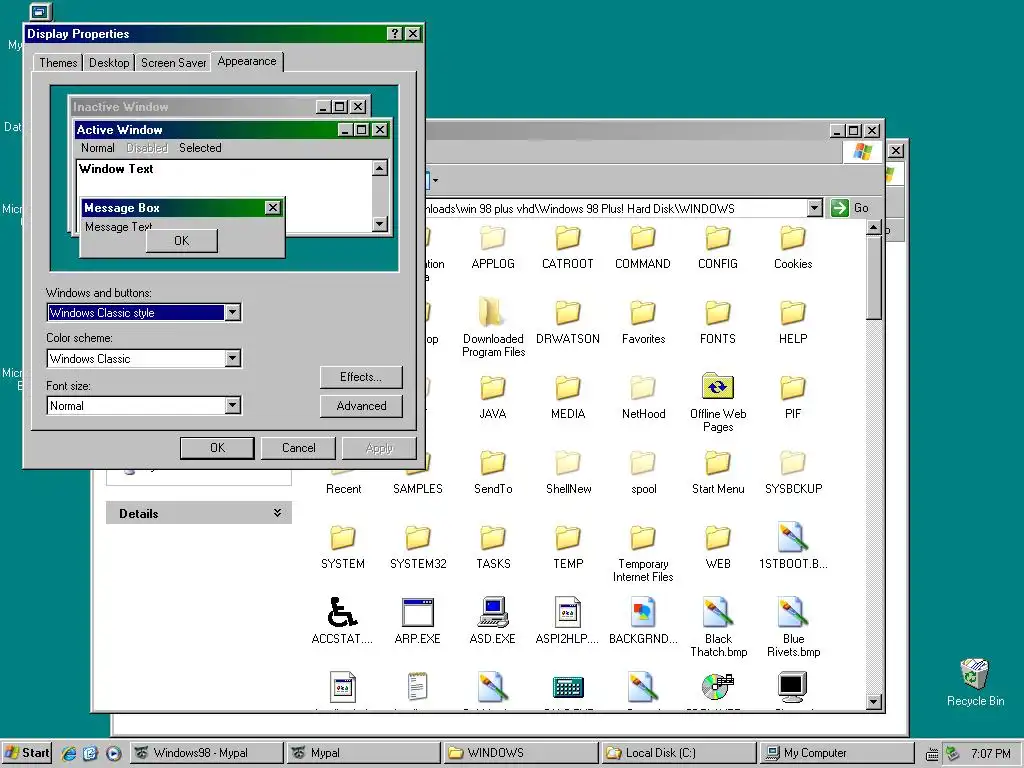Open the Favorites folder icon

coord(643,313)
